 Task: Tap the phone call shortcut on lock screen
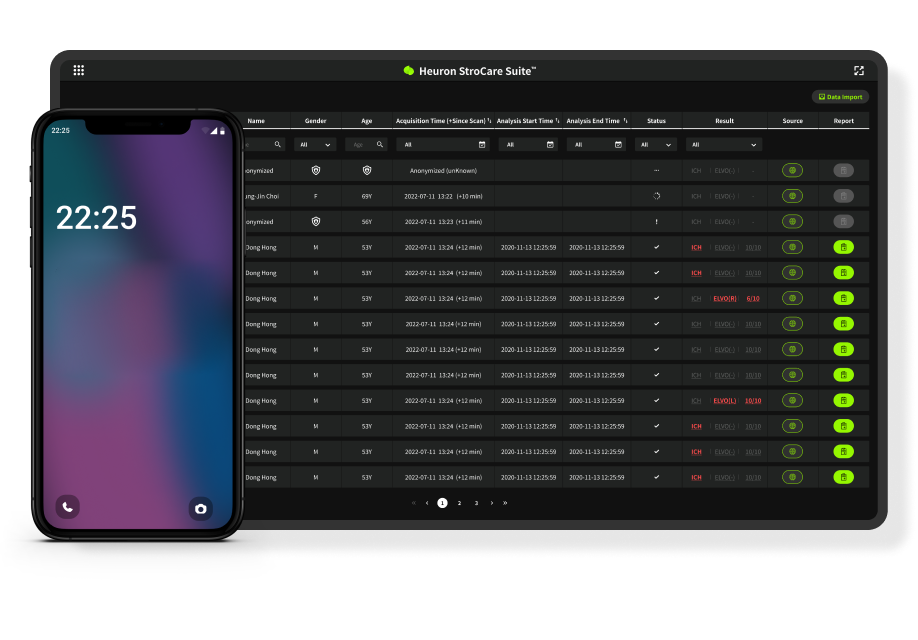click(x=67, y=507)
